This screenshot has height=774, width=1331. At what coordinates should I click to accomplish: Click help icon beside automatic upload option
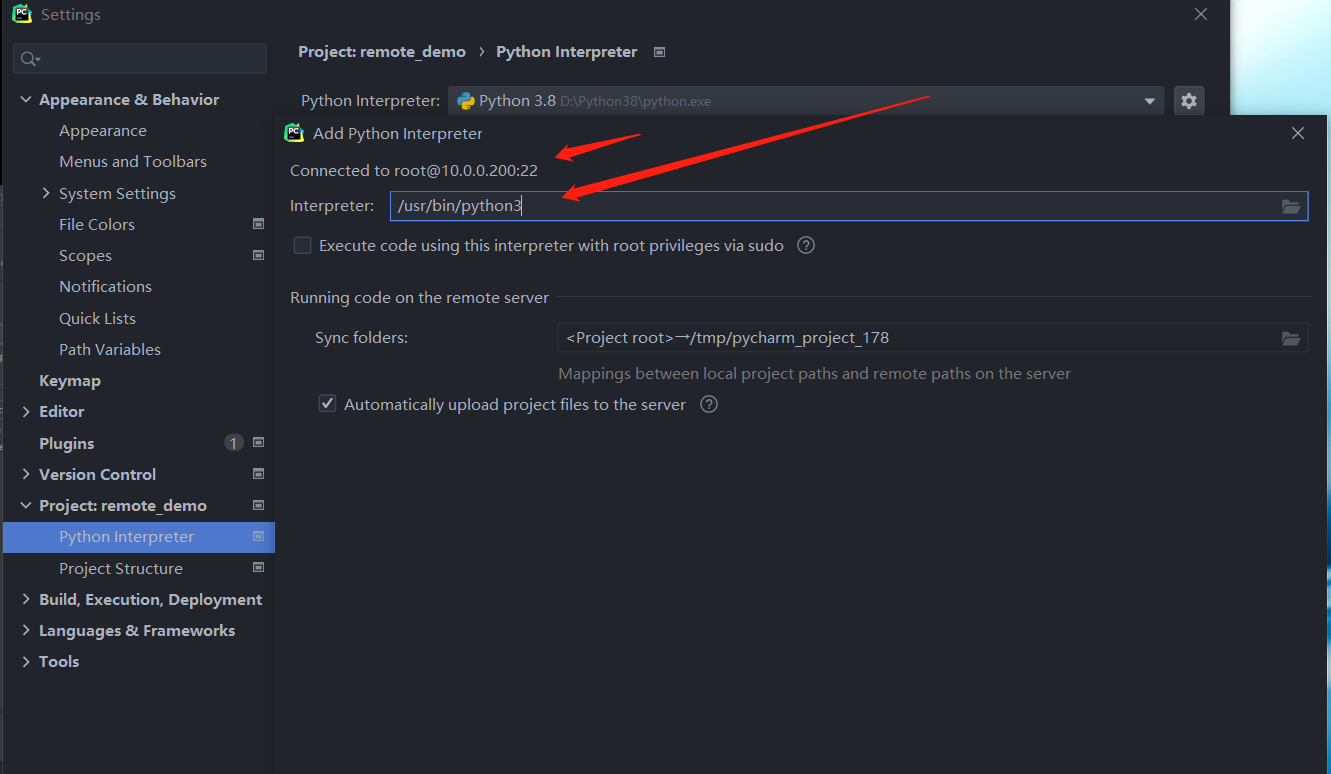[x=709, y=404]
